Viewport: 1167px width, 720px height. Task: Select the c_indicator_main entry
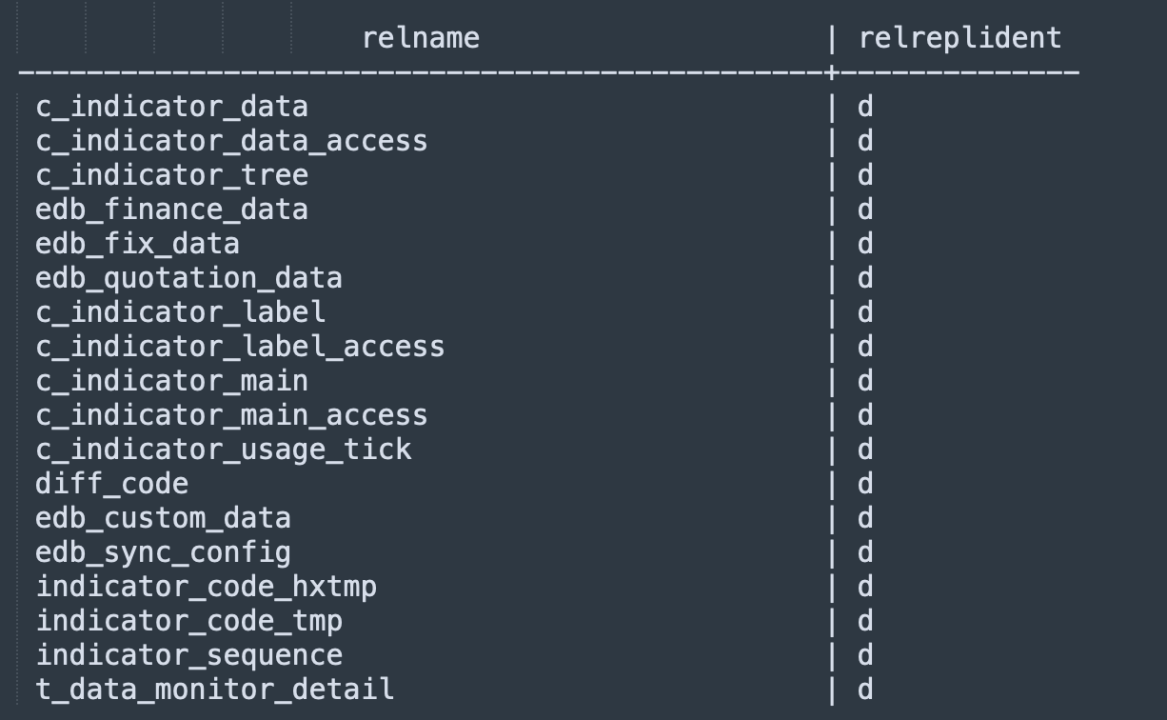(x=172, y=381)
